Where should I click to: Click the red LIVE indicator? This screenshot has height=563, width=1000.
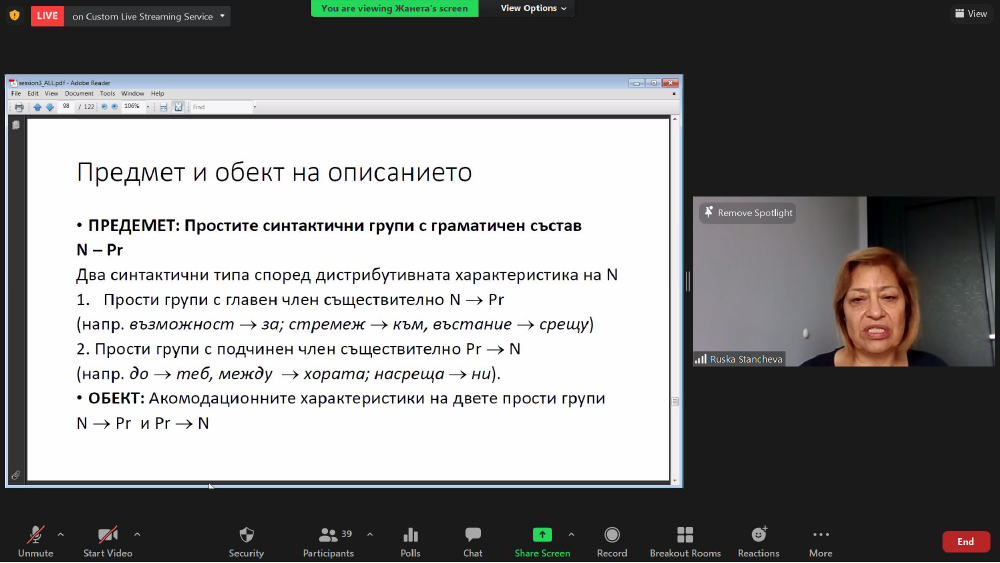(47, 16)
